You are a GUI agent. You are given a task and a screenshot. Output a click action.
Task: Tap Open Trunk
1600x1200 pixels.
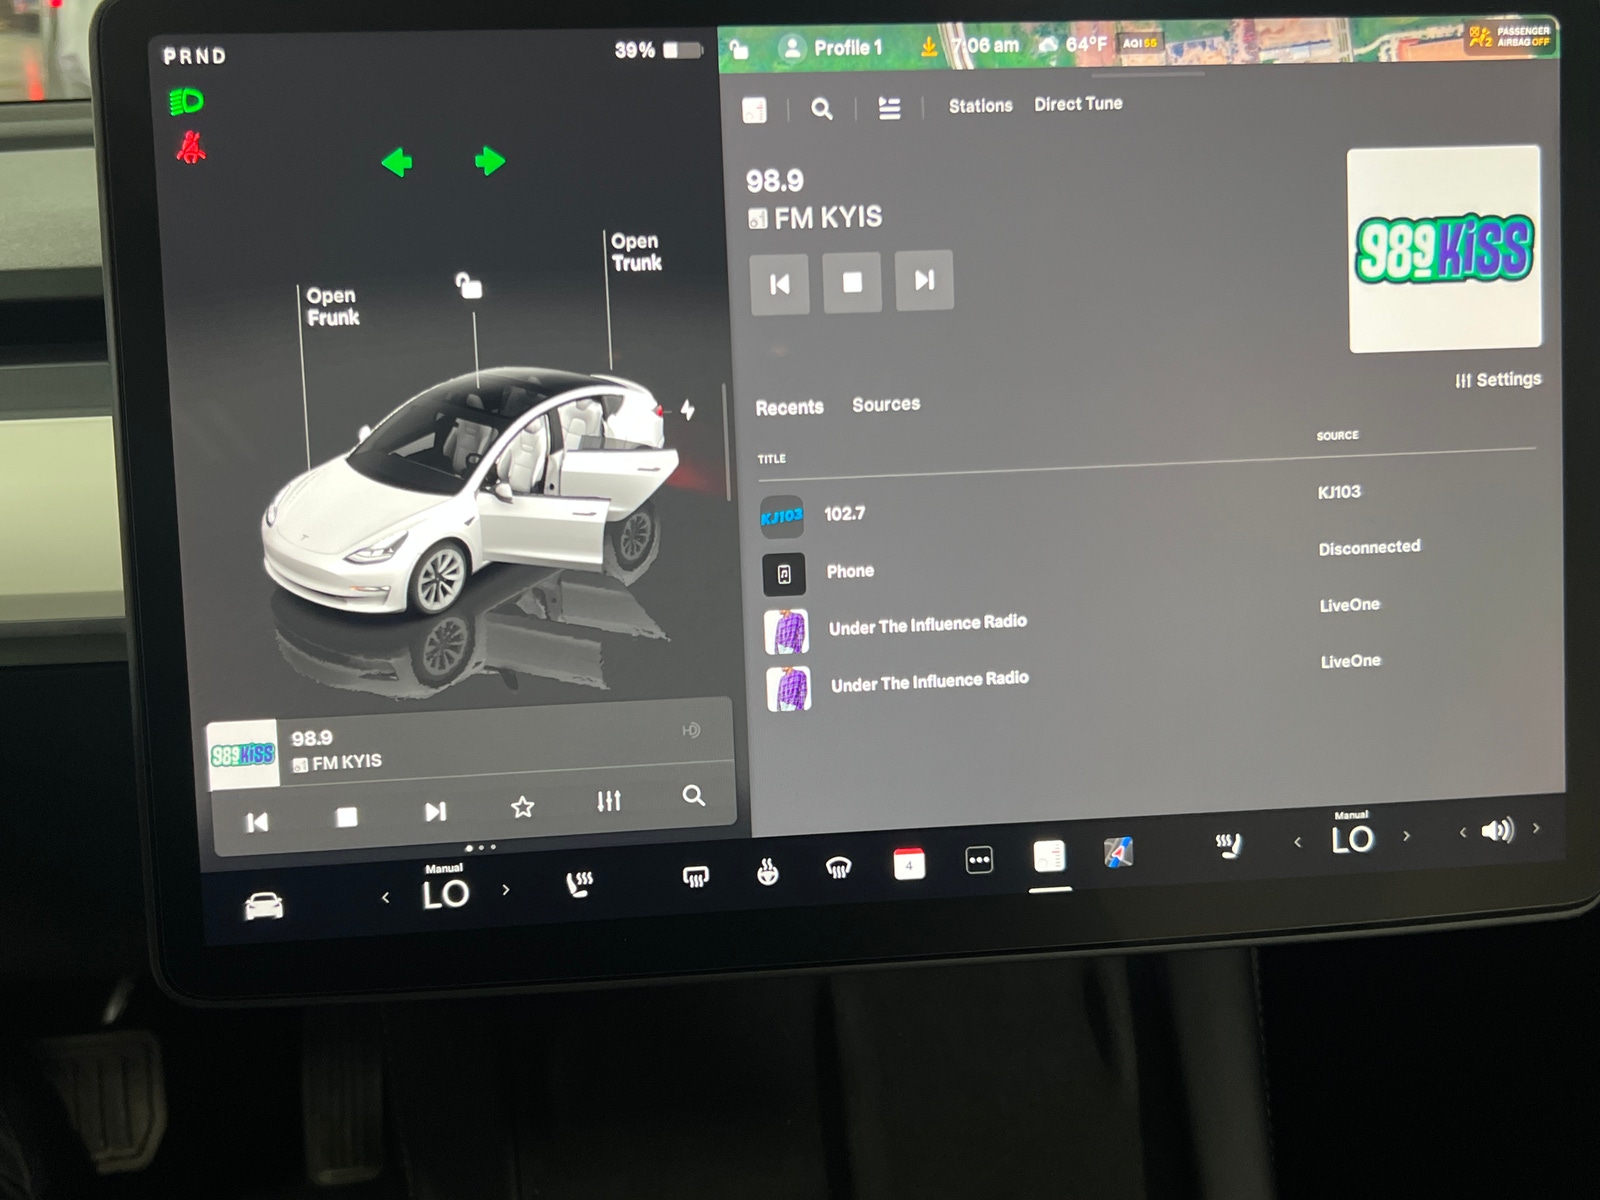(636, 252)
